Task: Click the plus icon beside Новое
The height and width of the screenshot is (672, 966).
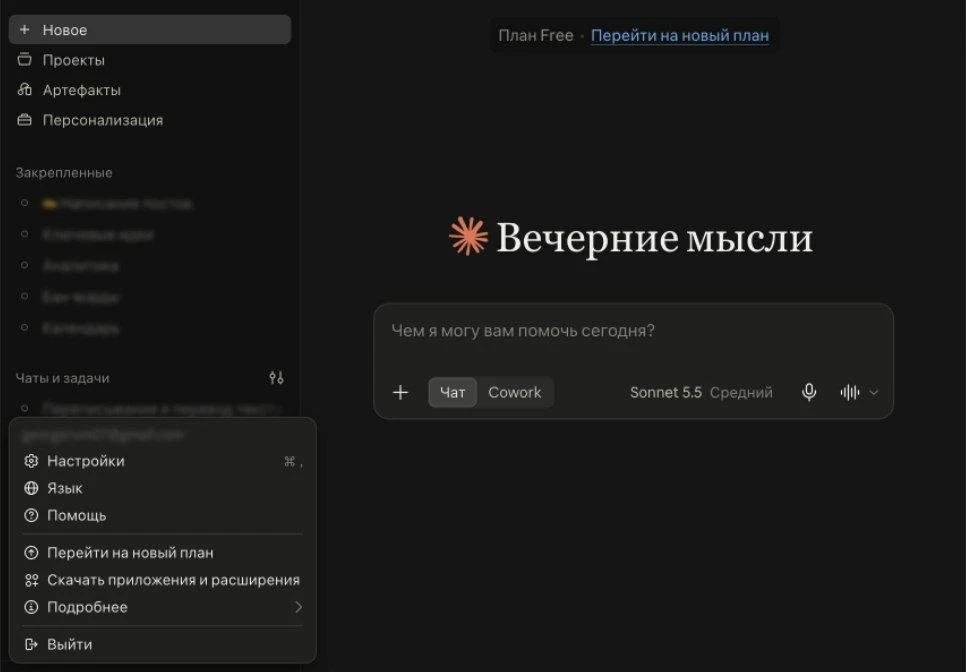Action: tap(25, 30)
